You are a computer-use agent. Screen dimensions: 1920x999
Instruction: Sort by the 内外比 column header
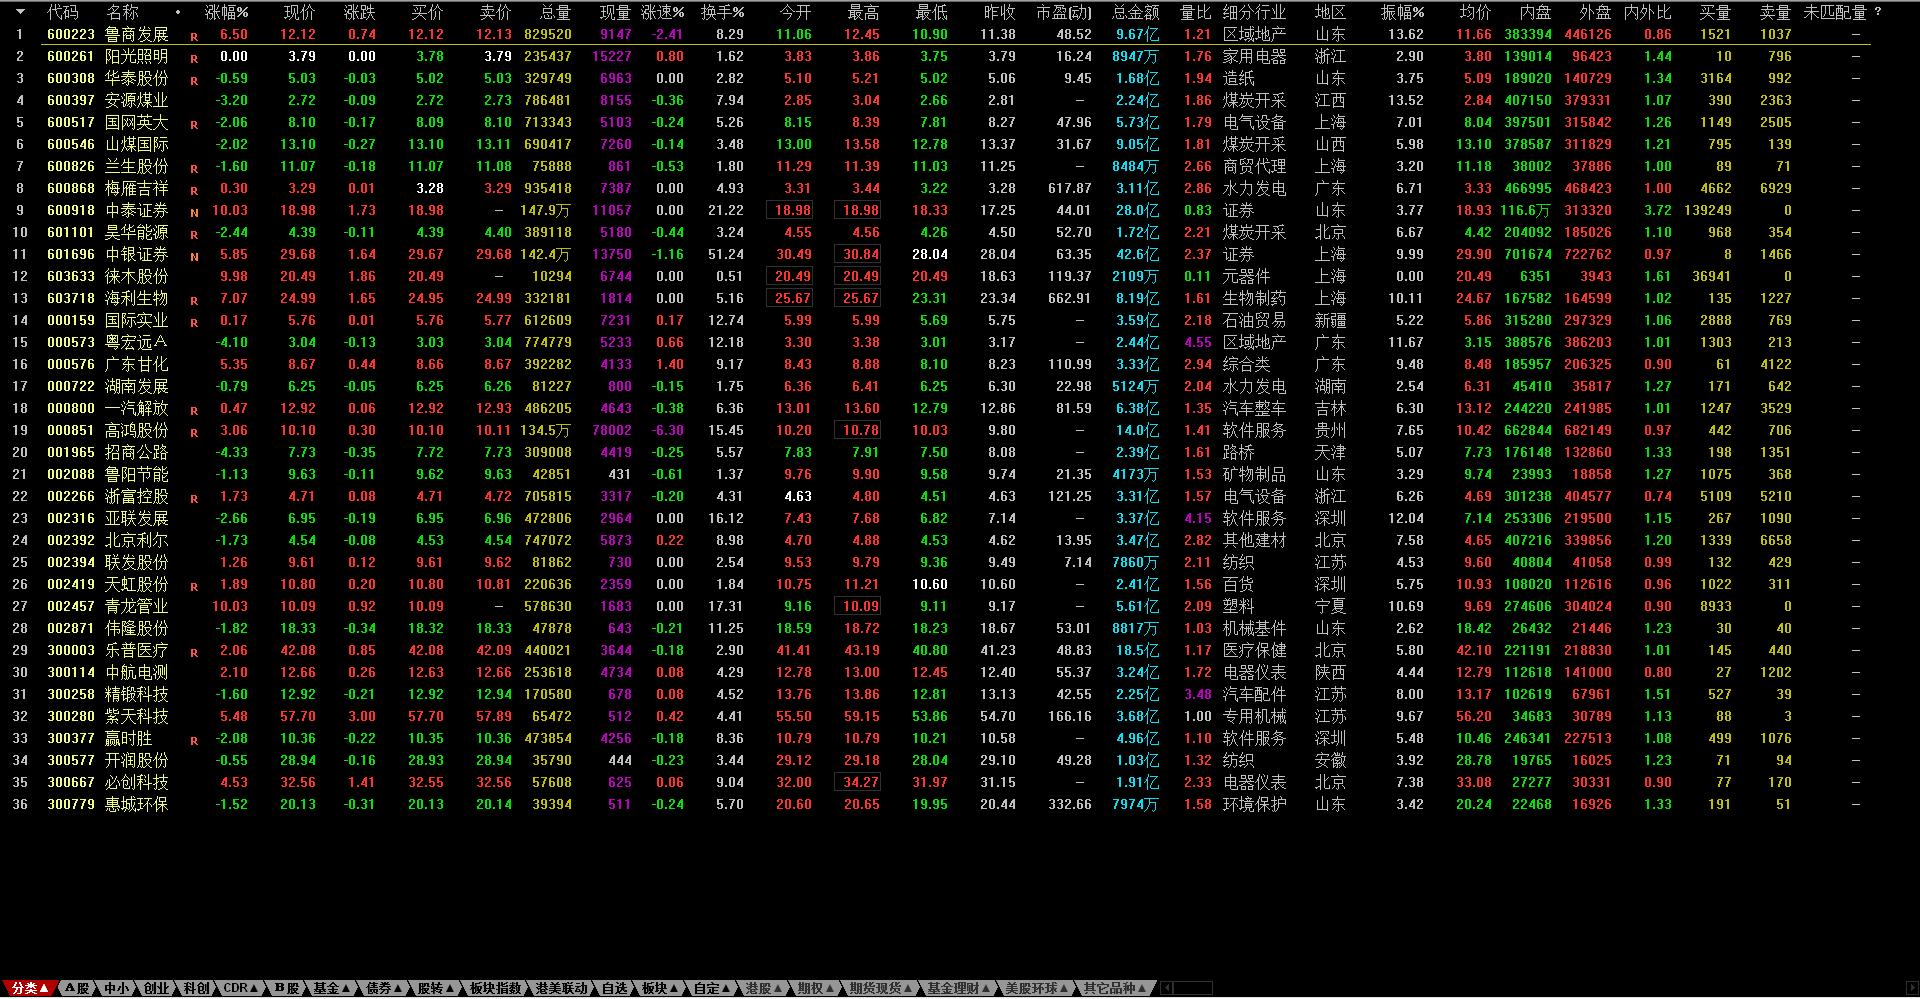tap(1647, 12)
